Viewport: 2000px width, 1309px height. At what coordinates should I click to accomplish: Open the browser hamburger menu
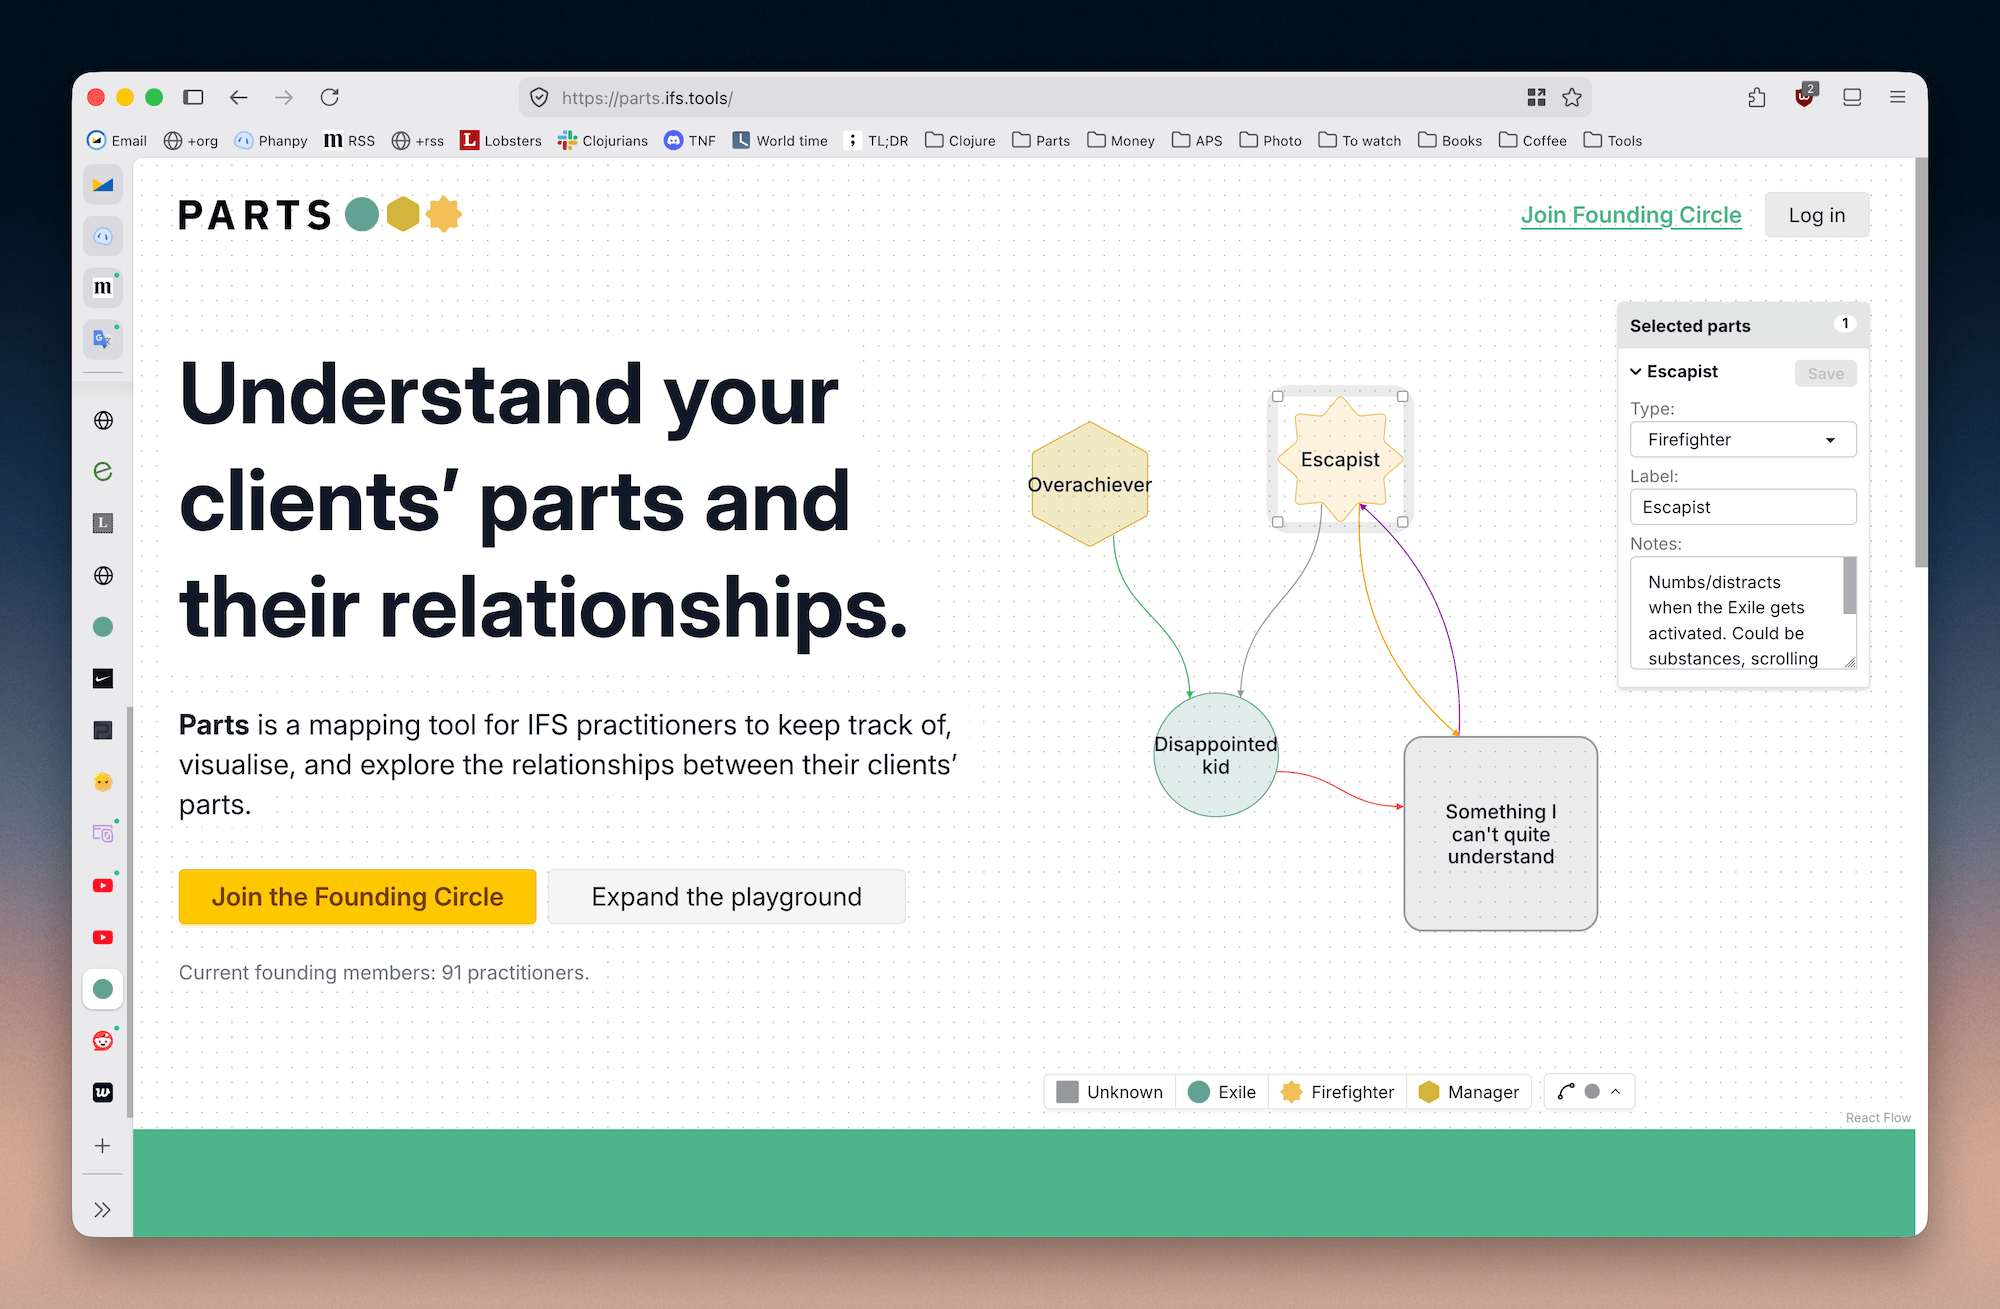point(1897,97)
